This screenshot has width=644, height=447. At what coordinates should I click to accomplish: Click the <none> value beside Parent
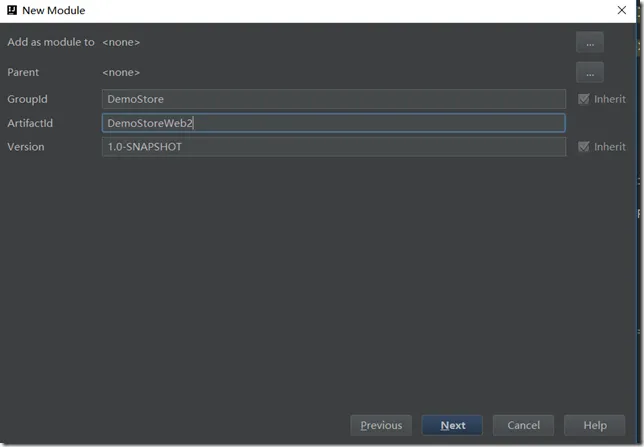(x=121, y=73)
